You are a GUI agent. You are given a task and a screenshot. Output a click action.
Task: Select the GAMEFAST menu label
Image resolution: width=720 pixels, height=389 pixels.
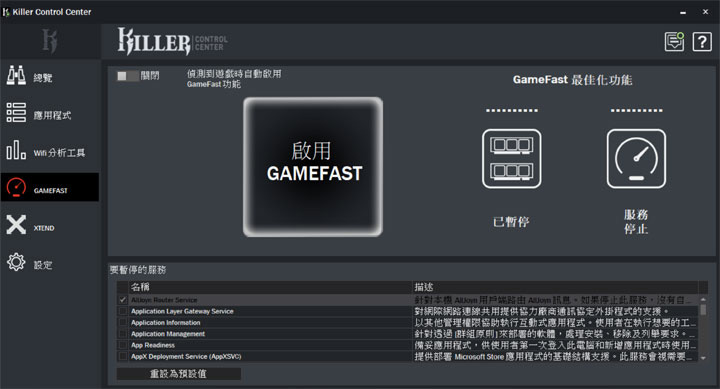click(x=51, y=190)
